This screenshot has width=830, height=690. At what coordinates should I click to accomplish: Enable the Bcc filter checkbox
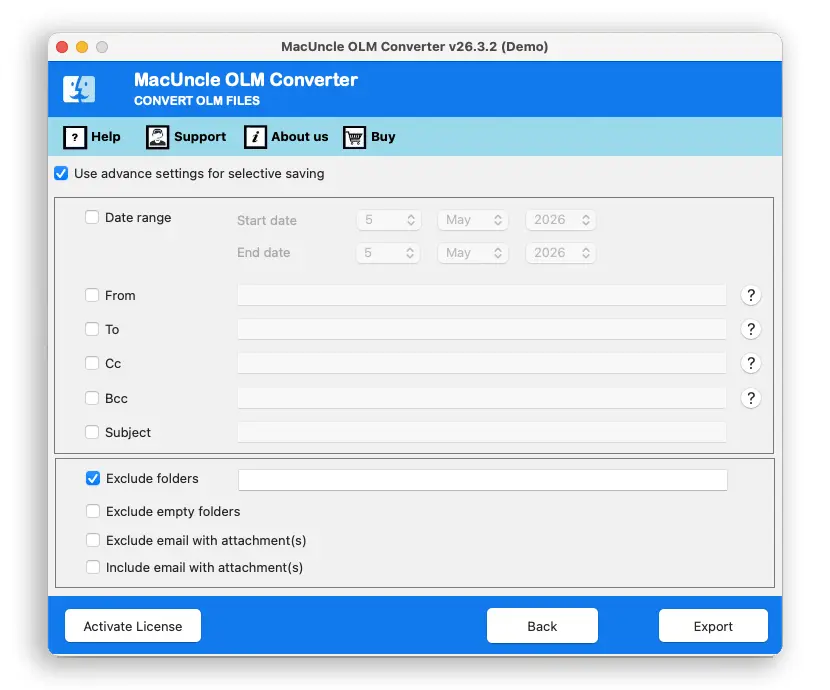(92, 397)
